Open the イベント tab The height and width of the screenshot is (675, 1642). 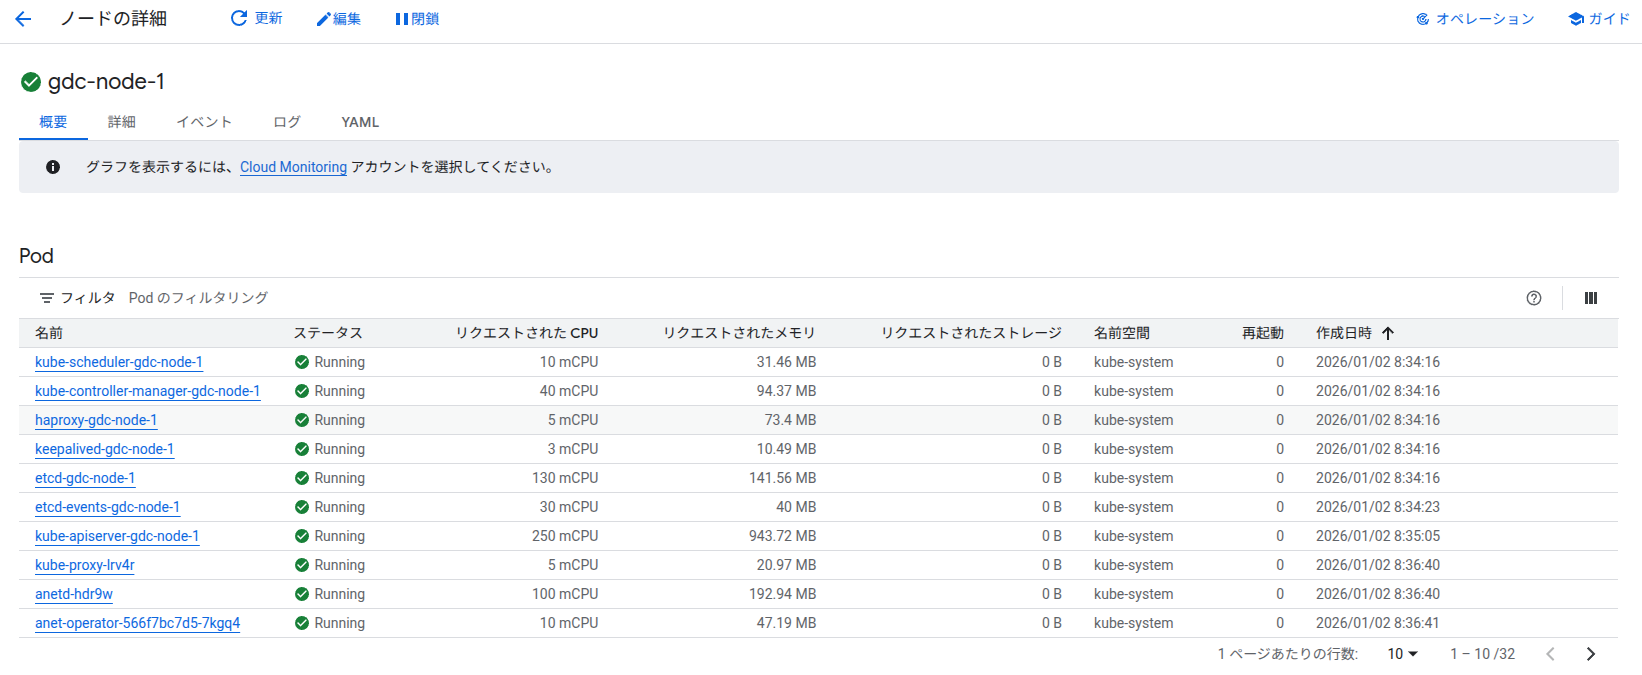(204, 122)
